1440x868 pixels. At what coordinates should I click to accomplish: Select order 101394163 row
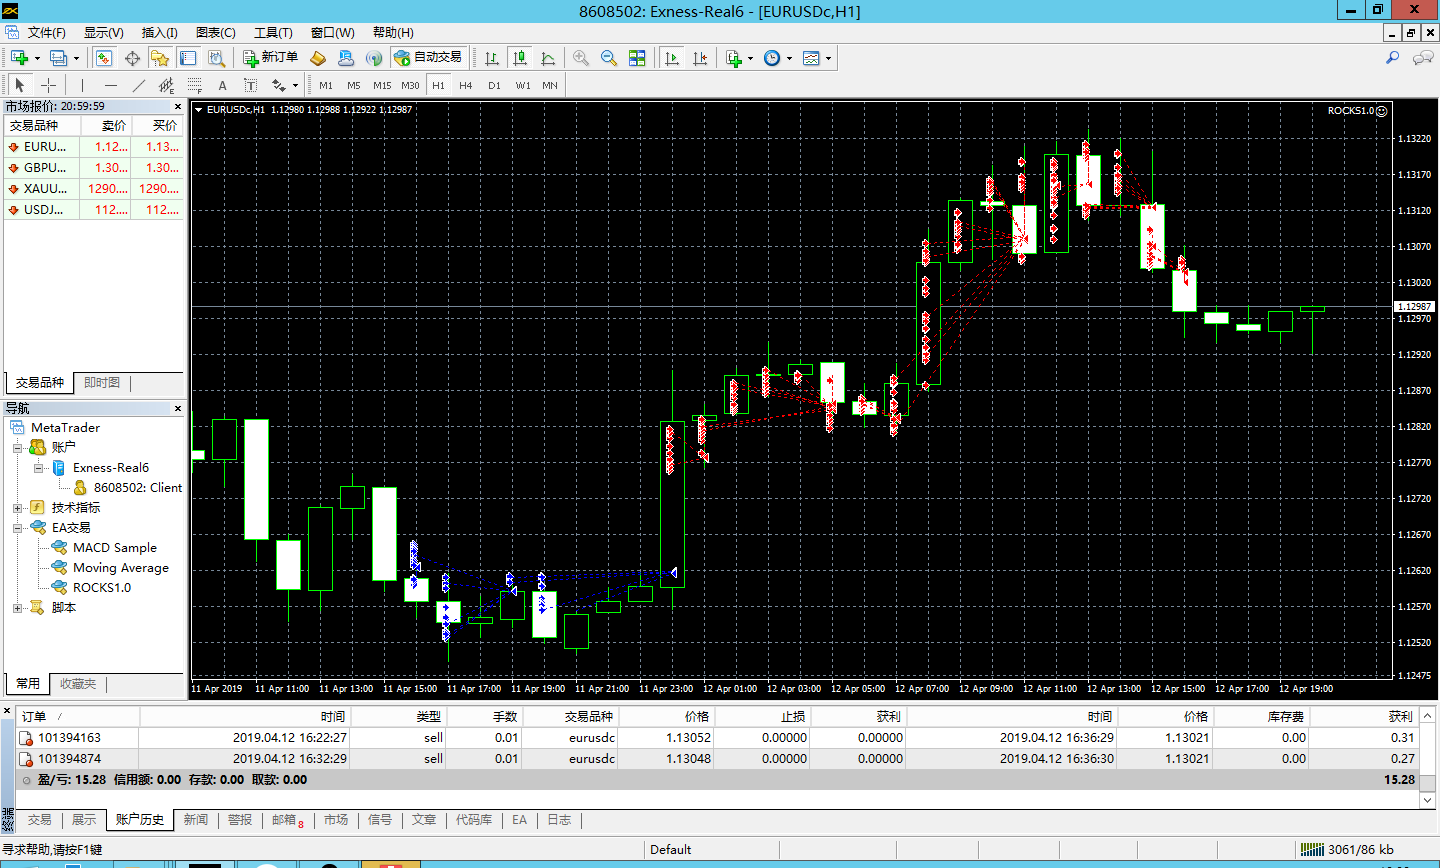tap(718, 738)
